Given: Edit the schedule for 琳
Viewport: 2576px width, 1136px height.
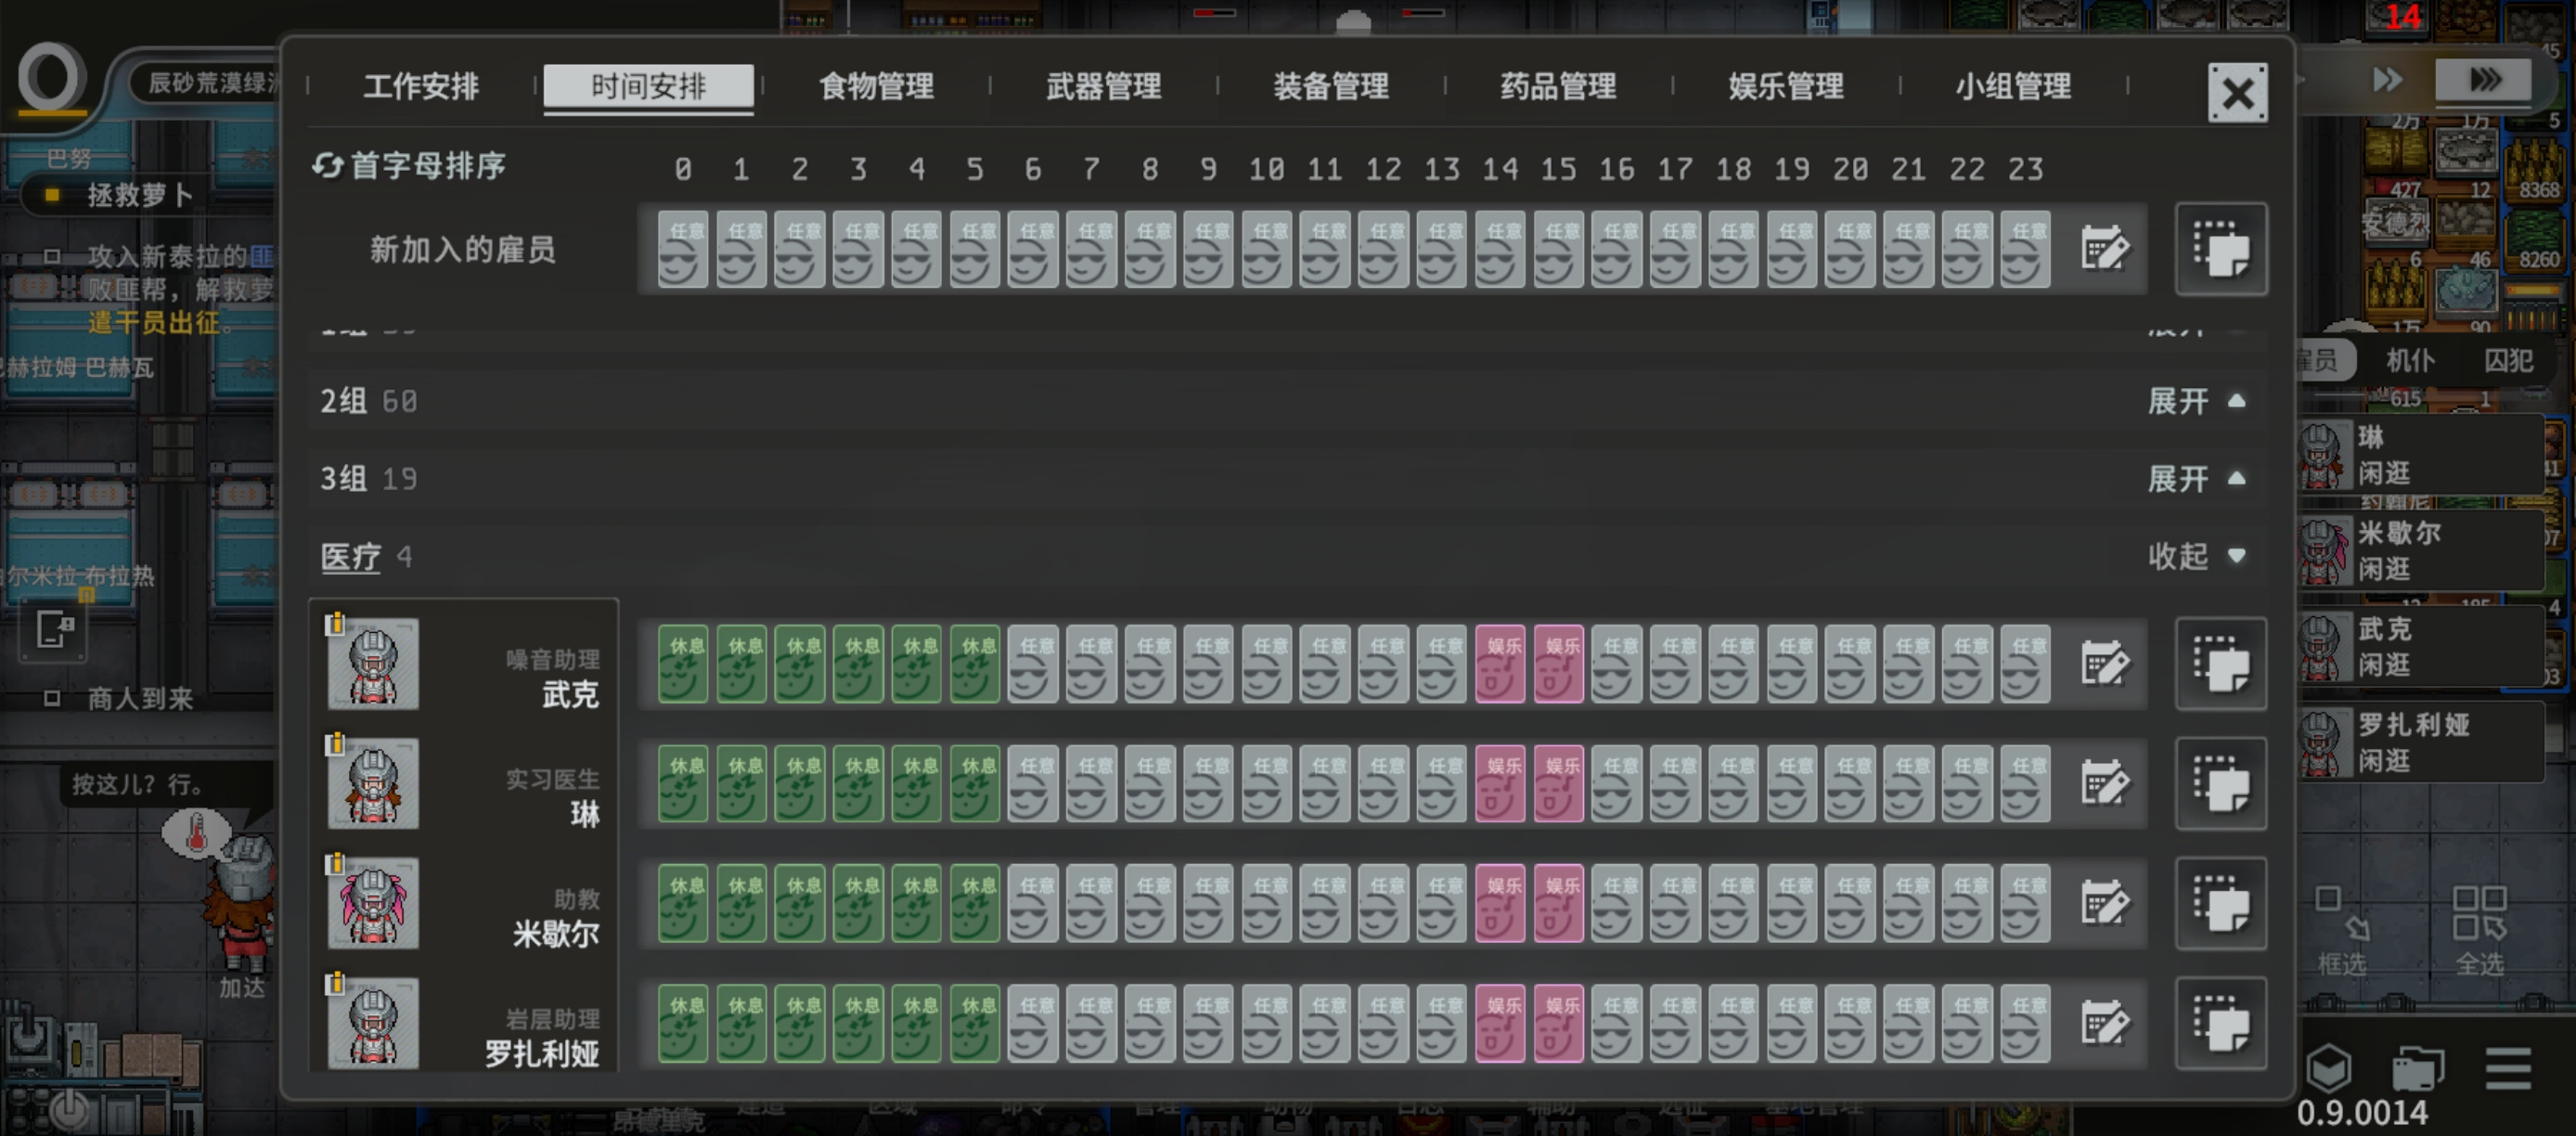Looking at the screenshot, I should (x=2104, y=784).
